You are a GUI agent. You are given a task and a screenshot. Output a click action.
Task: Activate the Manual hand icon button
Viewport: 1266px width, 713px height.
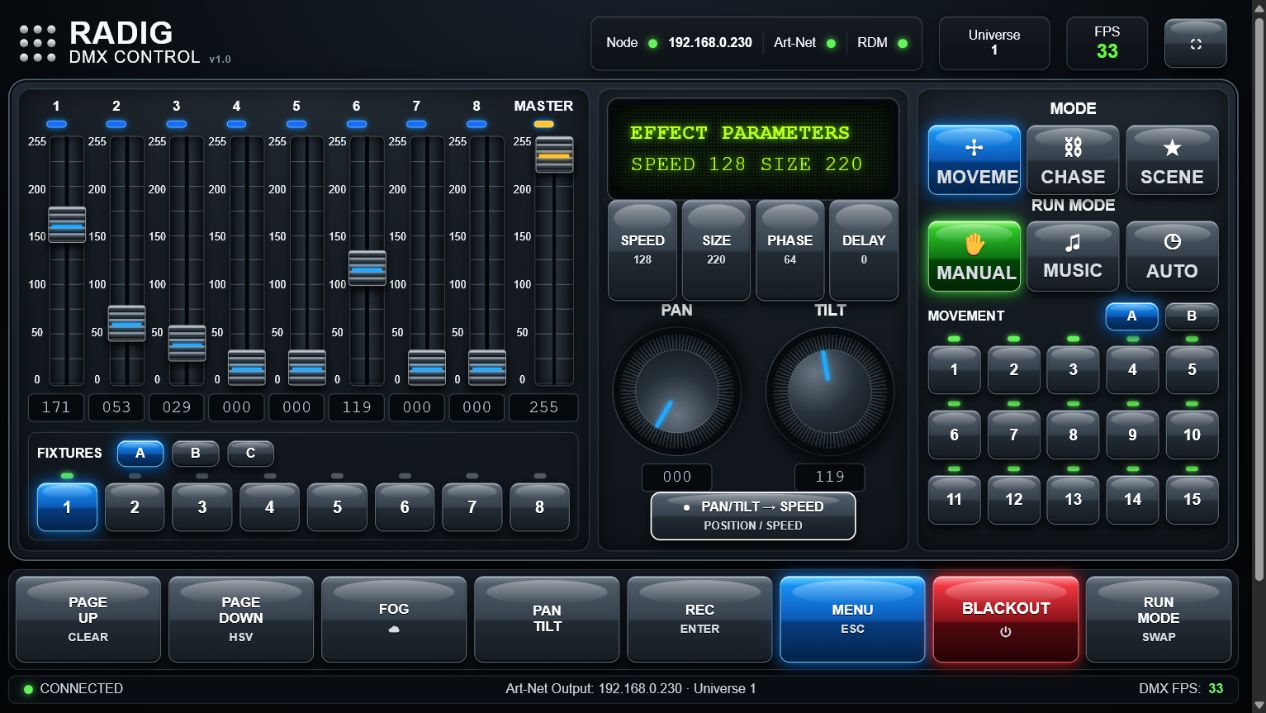[x=974, y=256]
